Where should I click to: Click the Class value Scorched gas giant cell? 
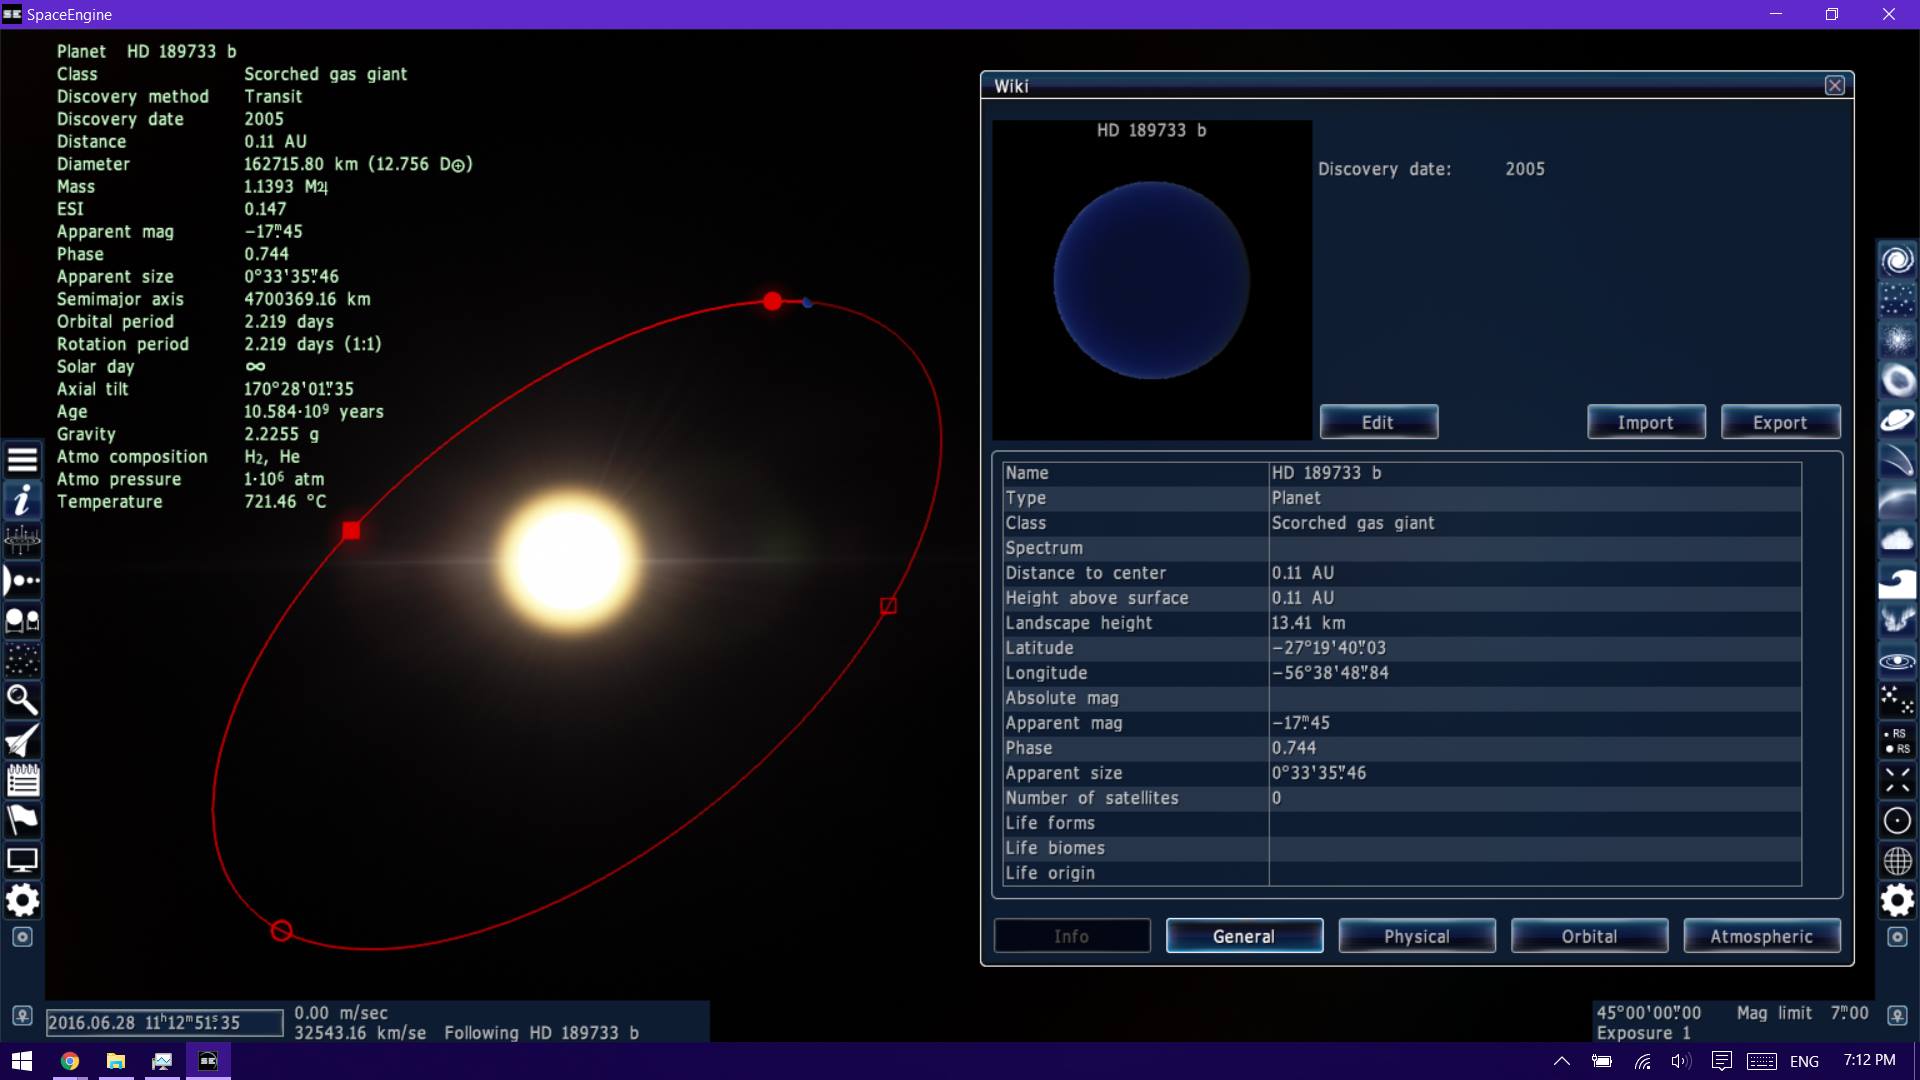coord(1535,523)
